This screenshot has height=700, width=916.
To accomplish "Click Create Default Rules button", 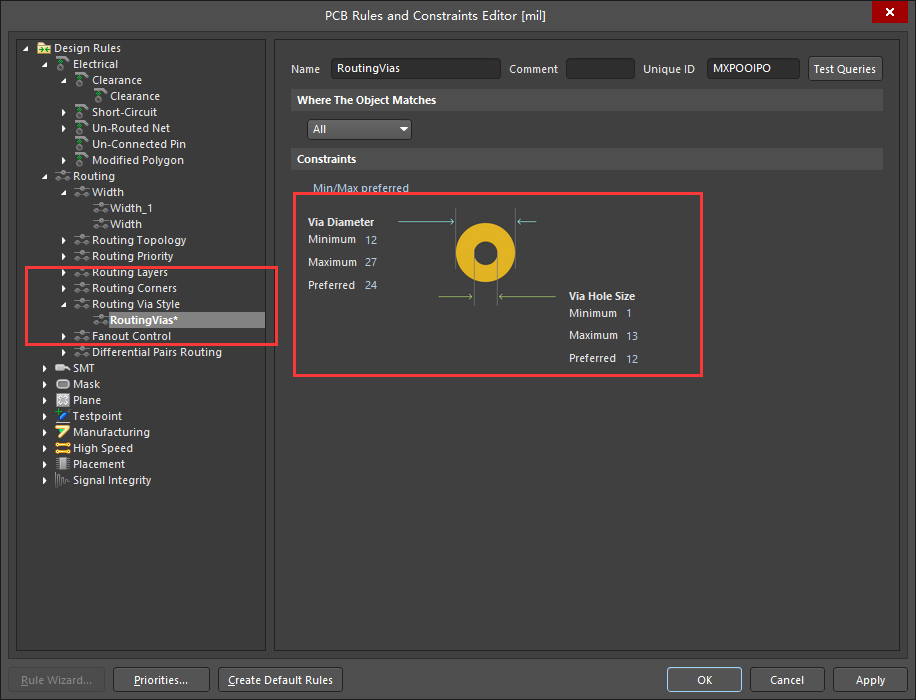I will click(280, 680).
